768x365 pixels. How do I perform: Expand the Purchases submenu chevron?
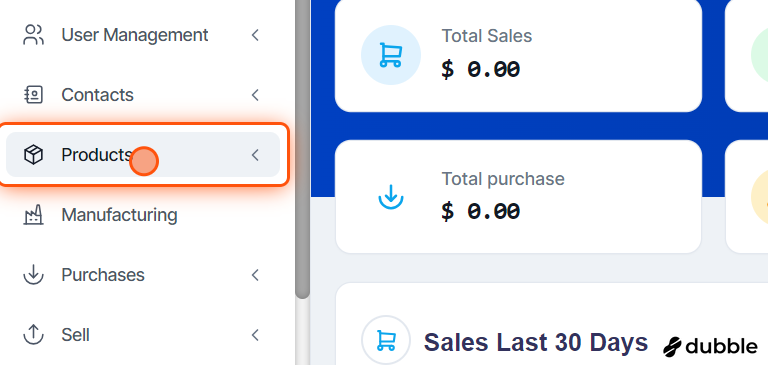[255, 275]
